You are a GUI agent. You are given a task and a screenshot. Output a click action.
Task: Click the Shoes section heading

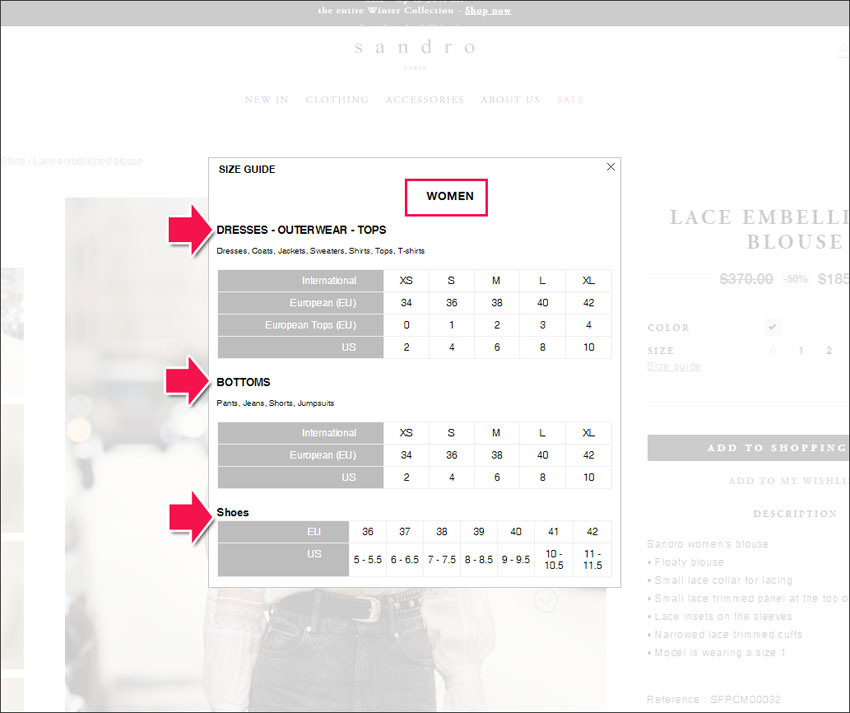[233, 512]
